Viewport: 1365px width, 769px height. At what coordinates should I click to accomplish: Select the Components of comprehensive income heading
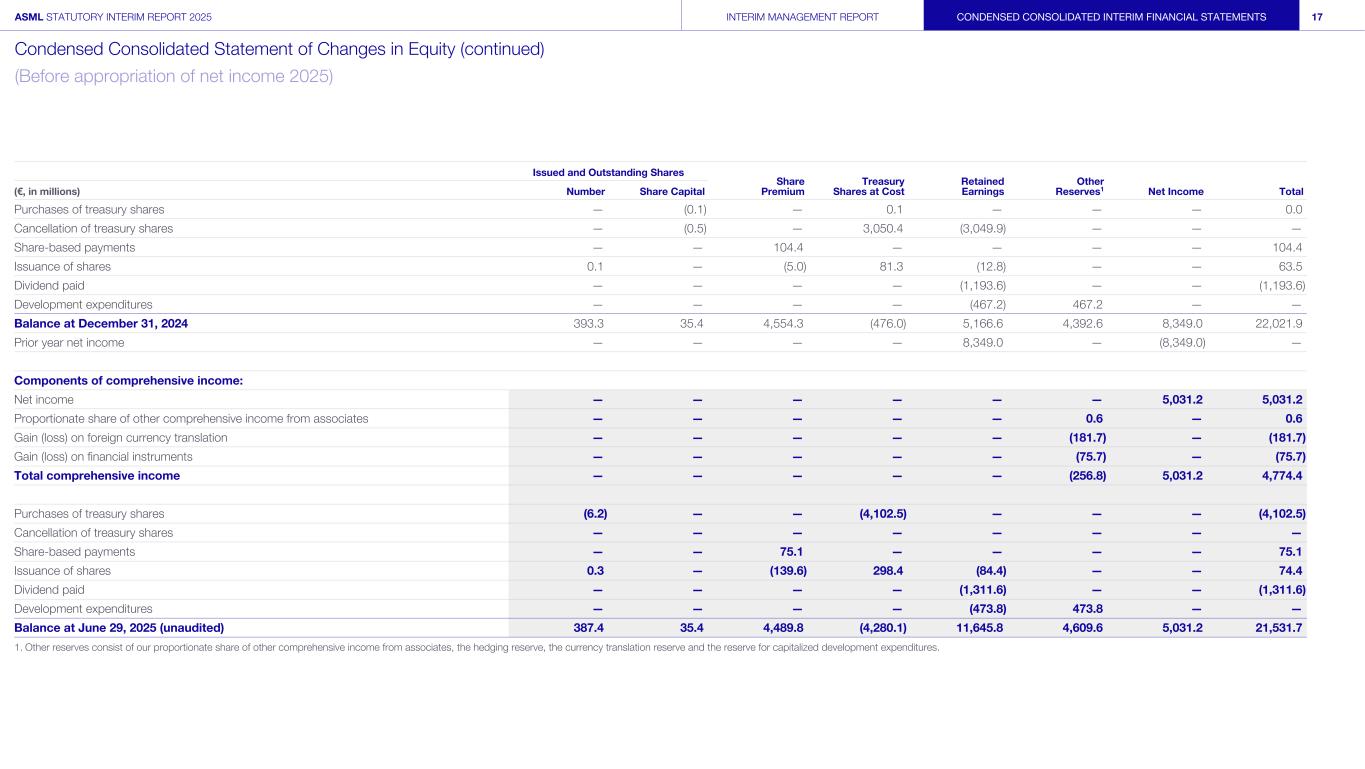tap(129, 381)
